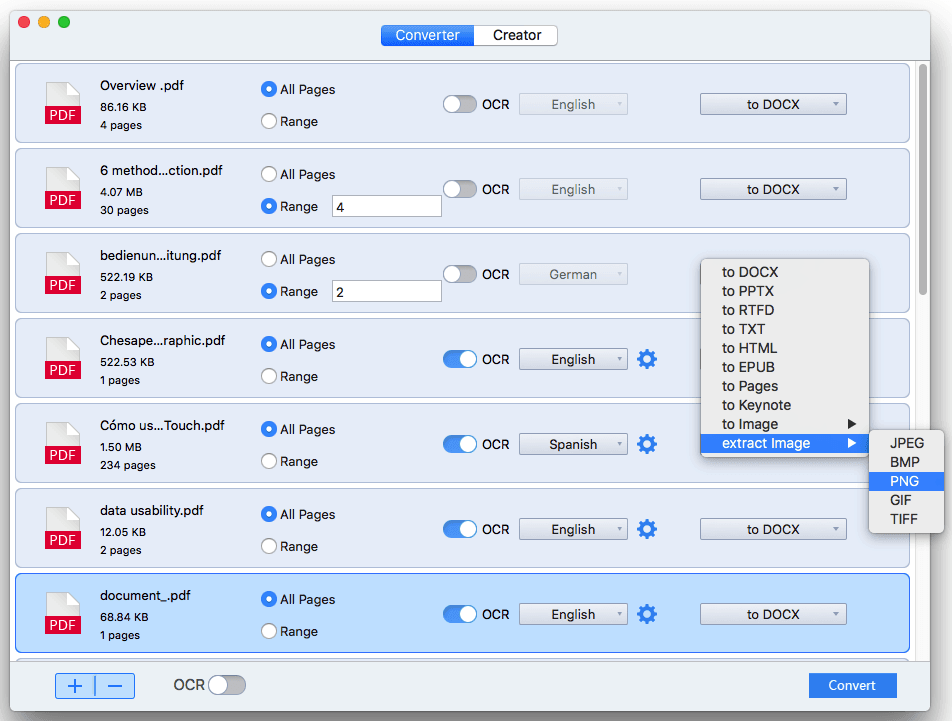952x721 pixels.
Task: Open gear settings for document_.pdf
Action: [x=647, y=614]
